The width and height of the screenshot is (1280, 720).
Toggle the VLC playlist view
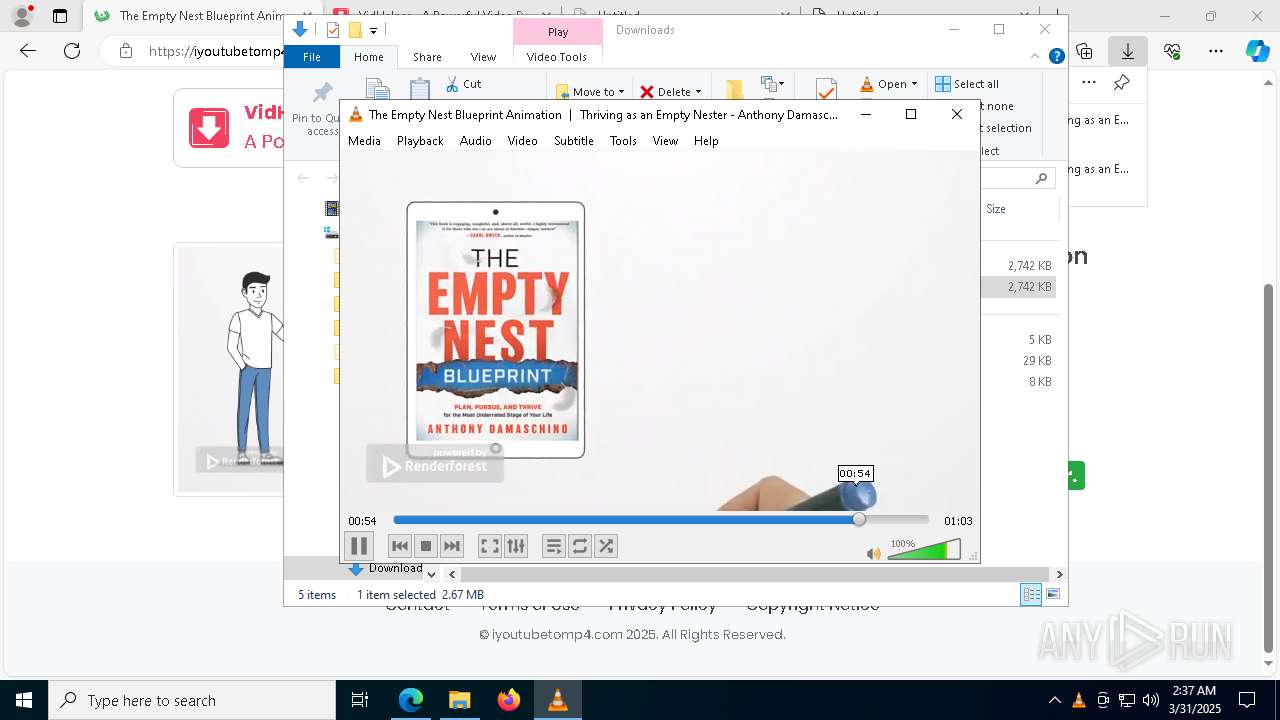click(554, 546)
